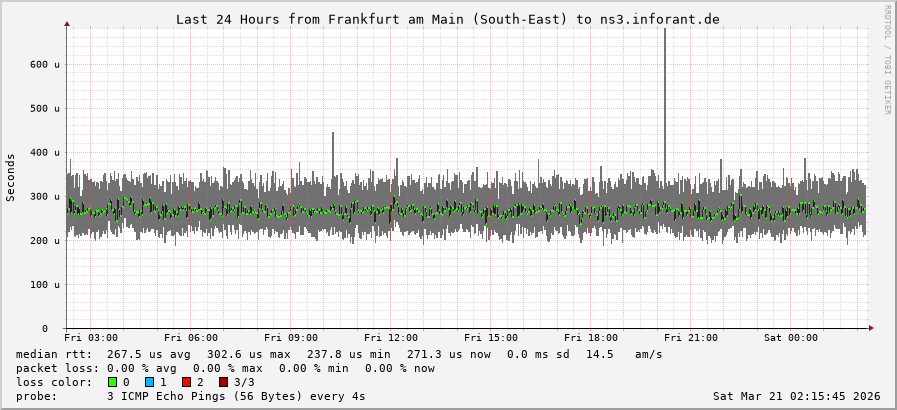Click the vertical Seconds axis label
Image resolution: width=897 pixels, height=410 pixels.
point(11,177)
